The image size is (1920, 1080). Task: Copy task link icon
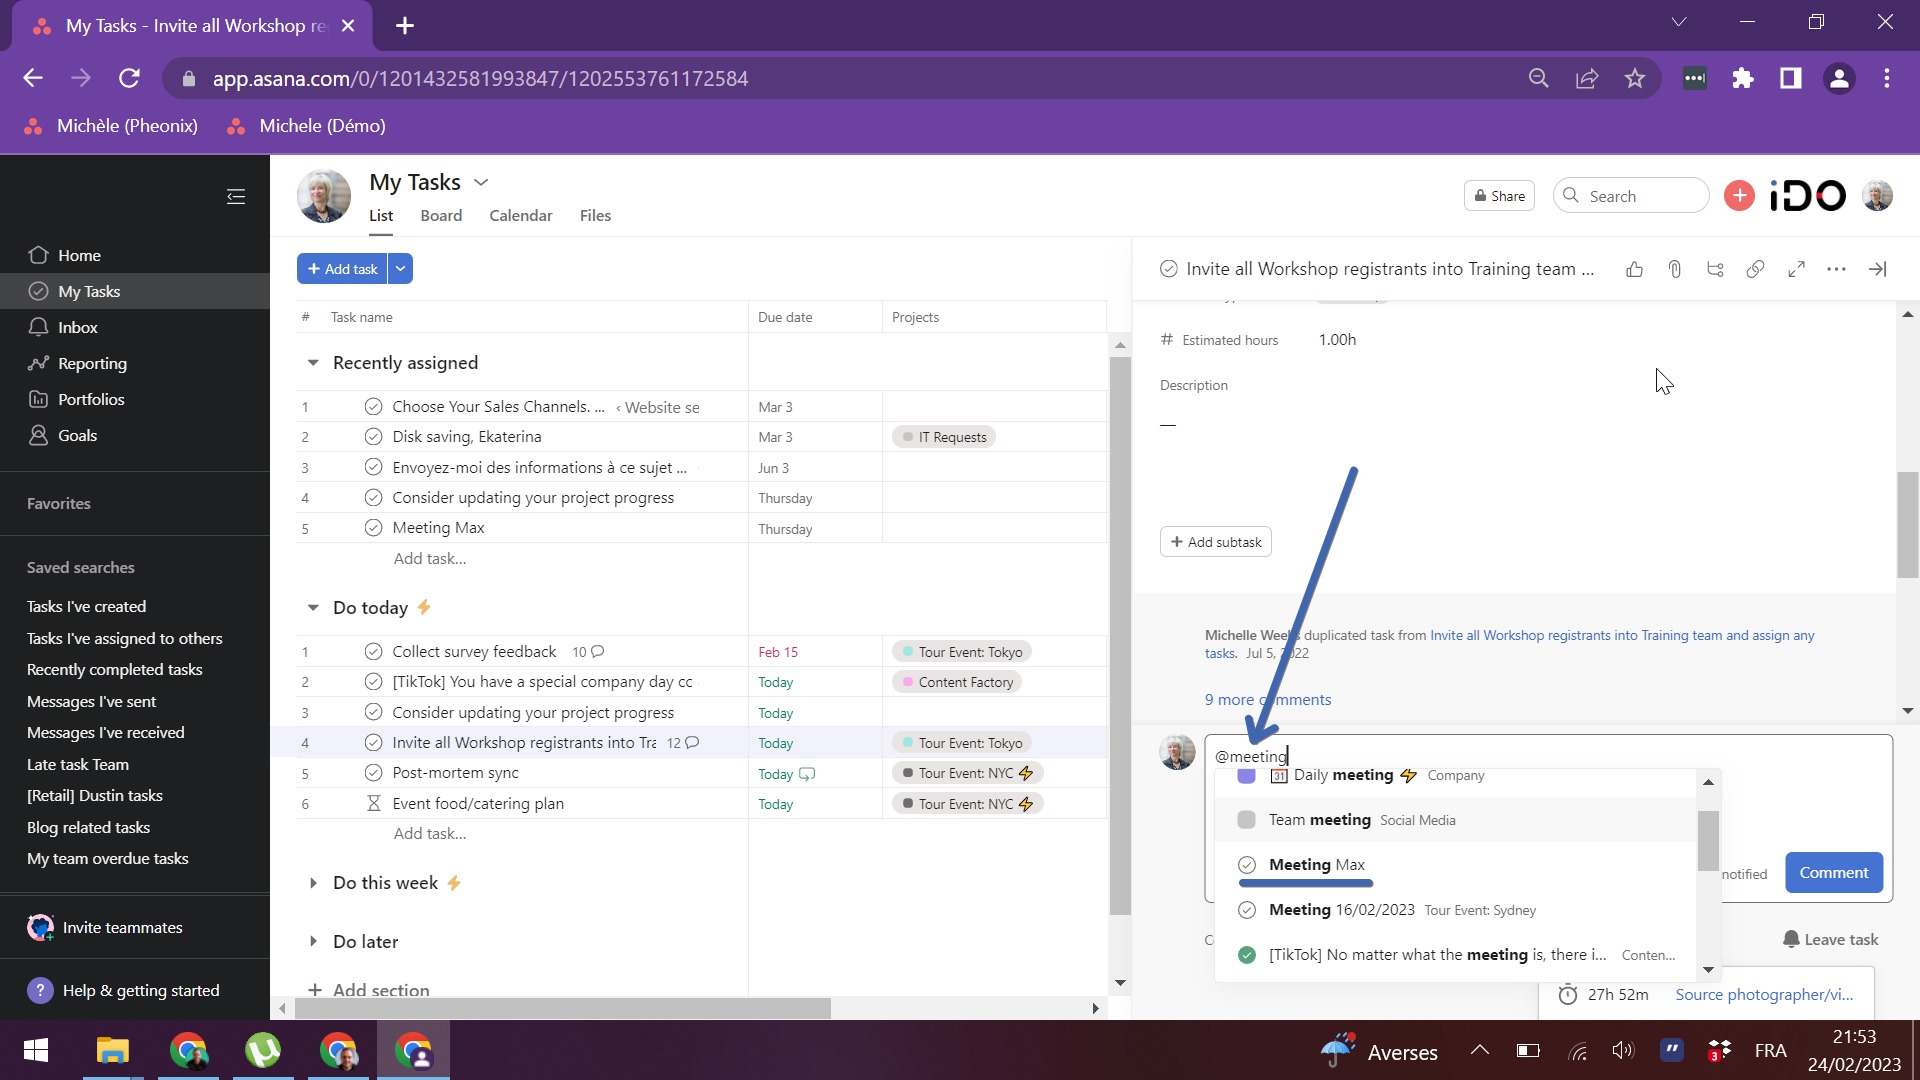click(x=1755, y=269)
